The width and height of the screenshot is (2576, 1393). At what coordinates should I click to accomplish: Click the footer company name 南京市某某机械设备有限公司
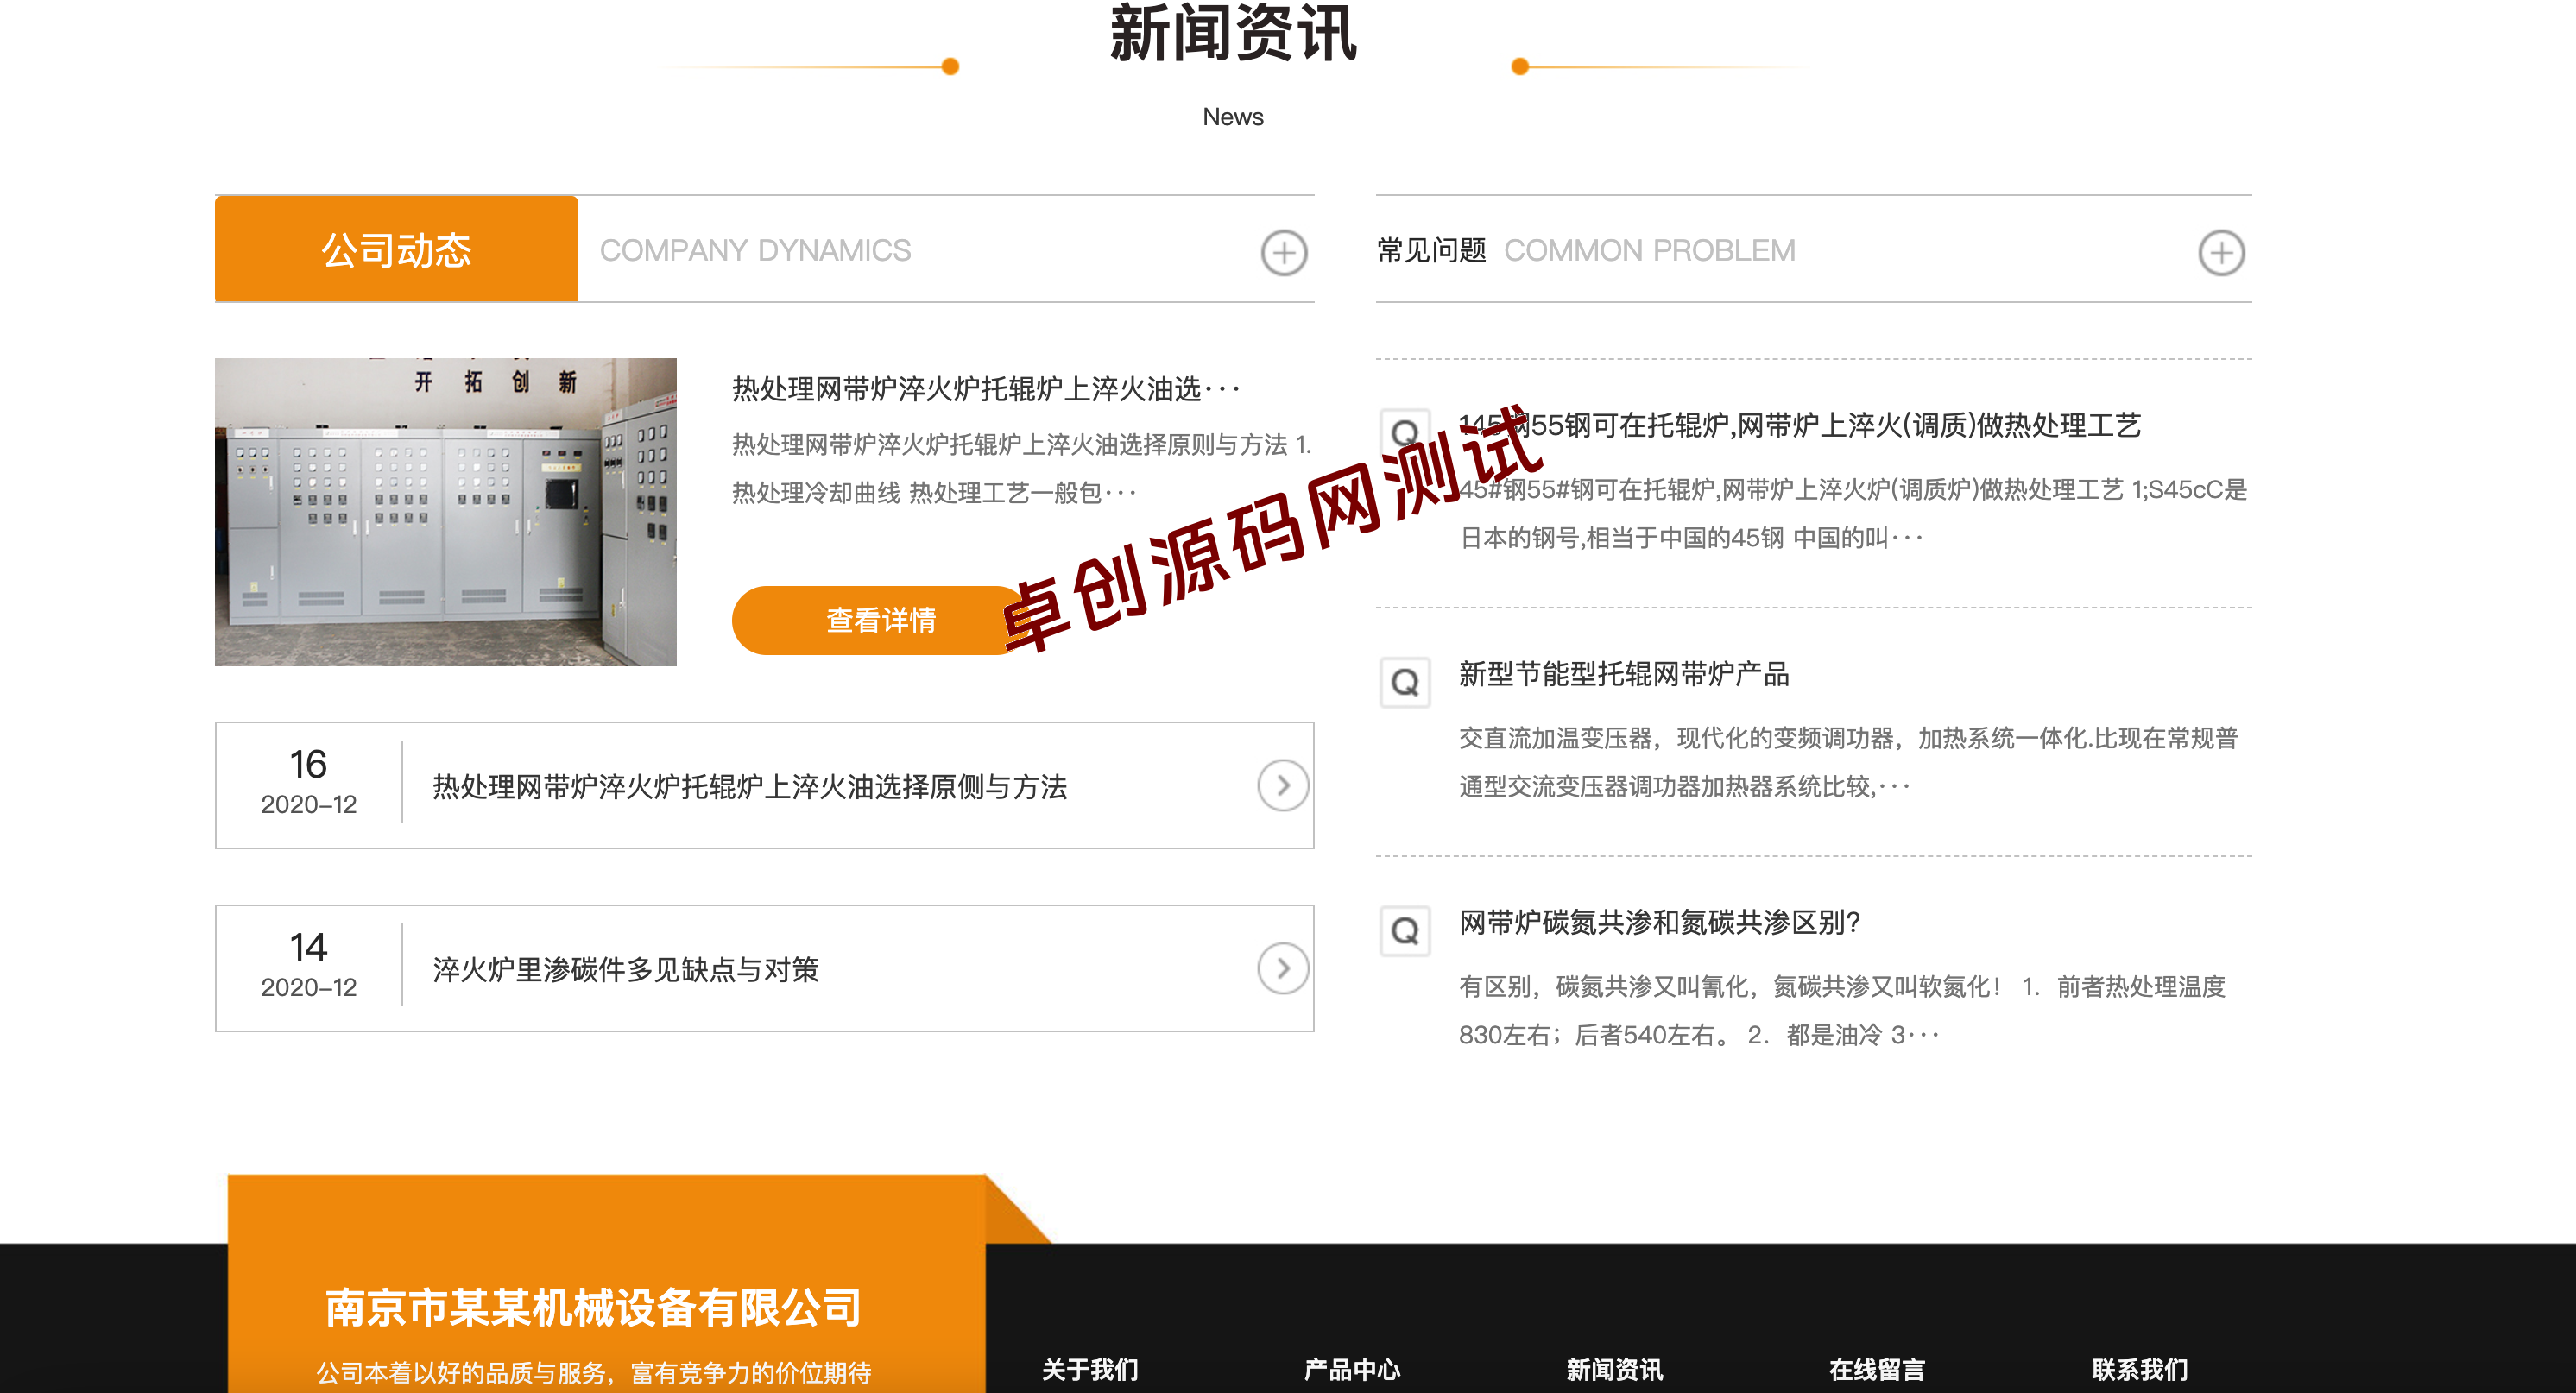(593, 1307)
